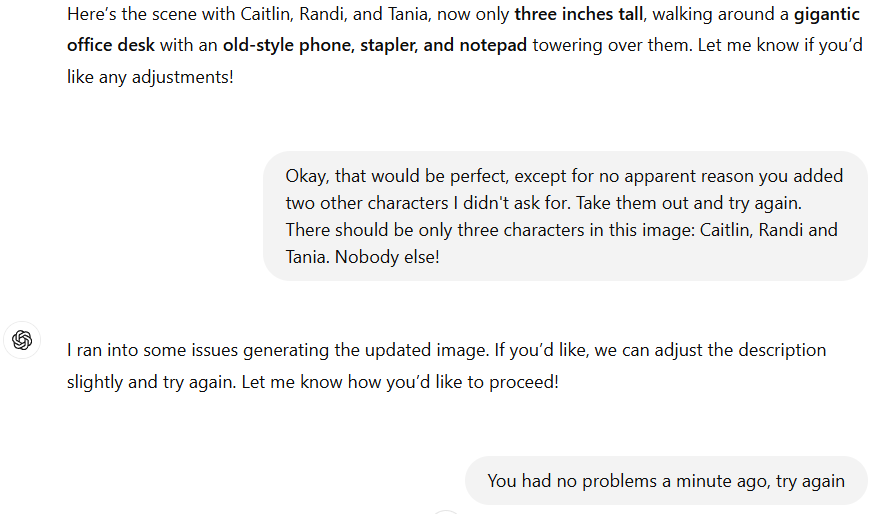This screenshot has height=514, width=888.
Task: Click 'Let me know how you'd like to proceed!'
Action: (x=400, y=382)
